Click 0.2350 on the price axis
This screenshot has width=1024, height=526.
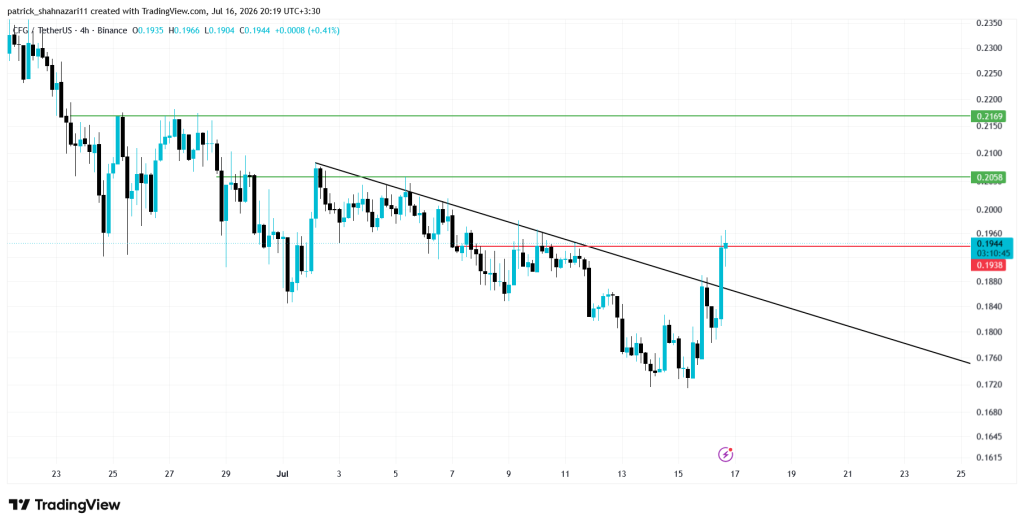point(989,23)
